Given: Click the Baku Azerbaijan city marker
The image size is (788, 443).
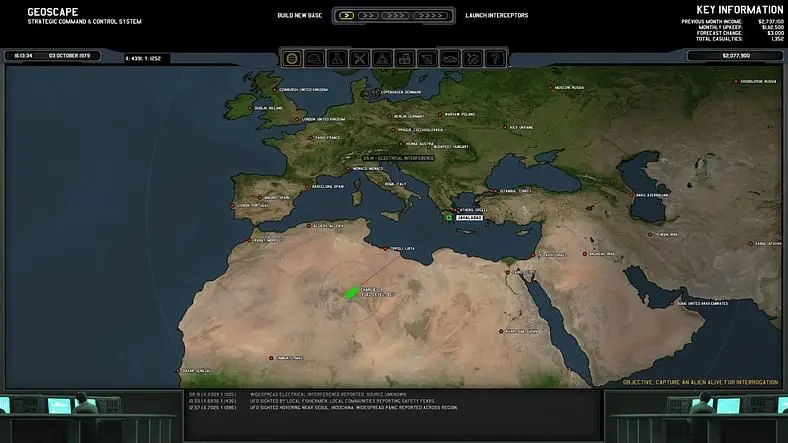Looking at the screenshot, I should click(632, 195).
